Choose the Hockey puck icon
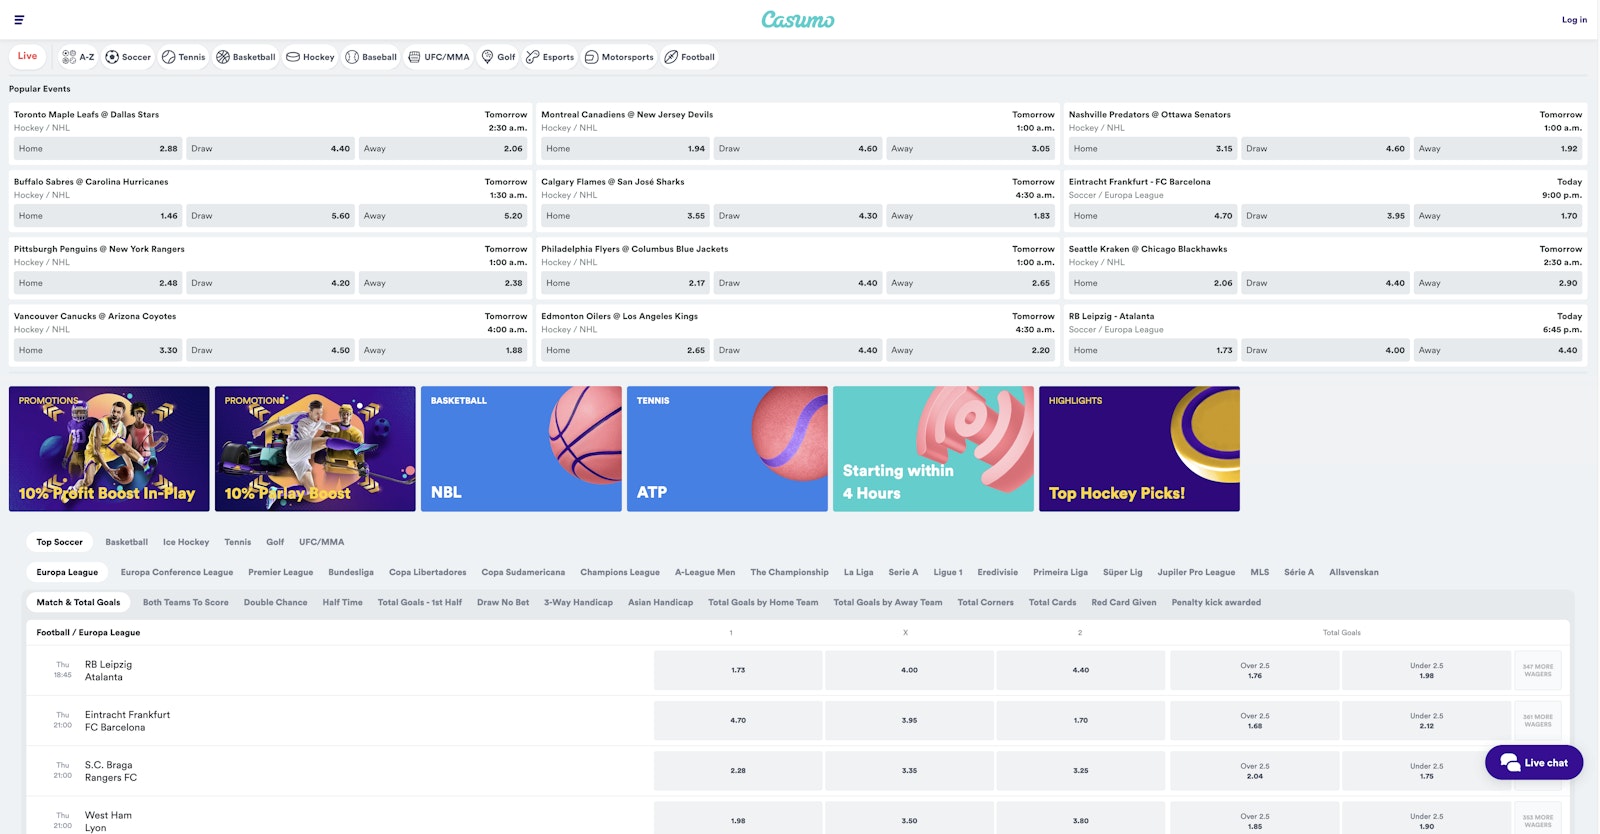Image resolution: width=1600 pixels, height=834 pixels. pos(293,57)
